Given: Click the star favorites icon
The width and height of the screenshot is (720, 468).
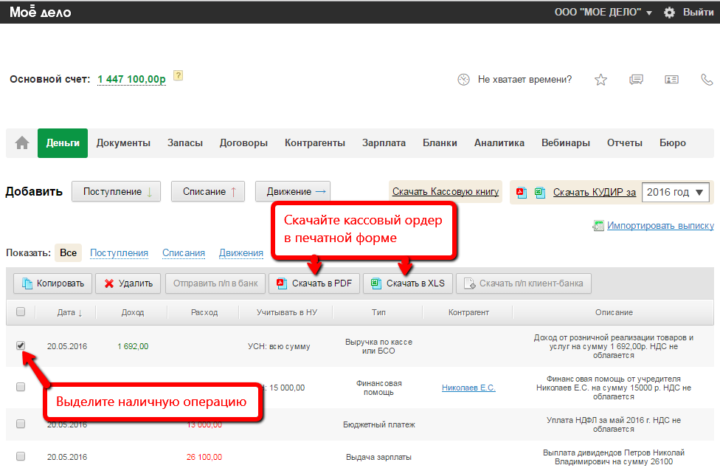Looking at the screenshot, I should click(x=601, y=80).
